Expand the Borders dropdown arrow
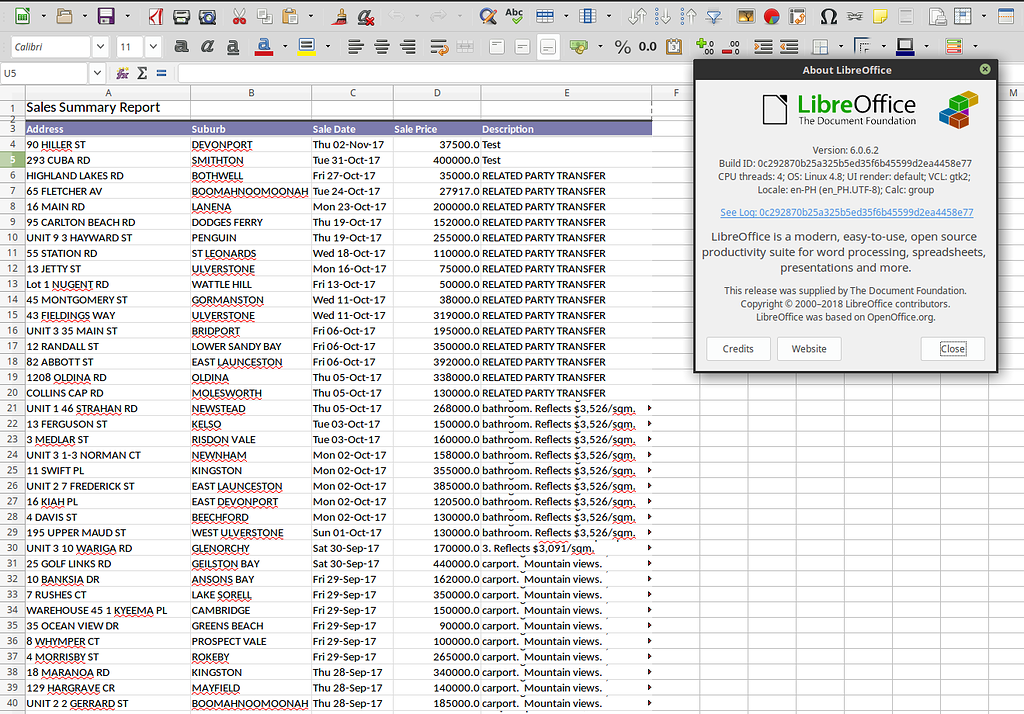The height and width of the screenshot is (714, 1024). [840, 46]
